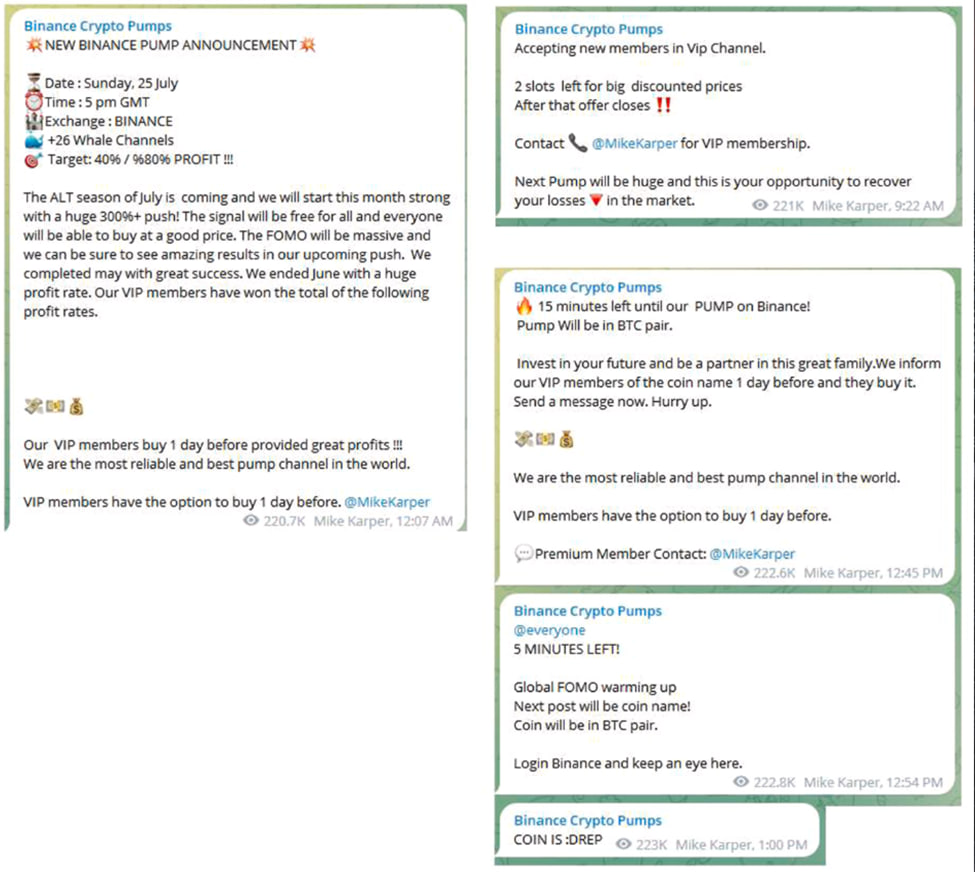Click the eye icon beside 220.7K views
Viewport: 975px width, 872px height.
[x=251, y=521]
